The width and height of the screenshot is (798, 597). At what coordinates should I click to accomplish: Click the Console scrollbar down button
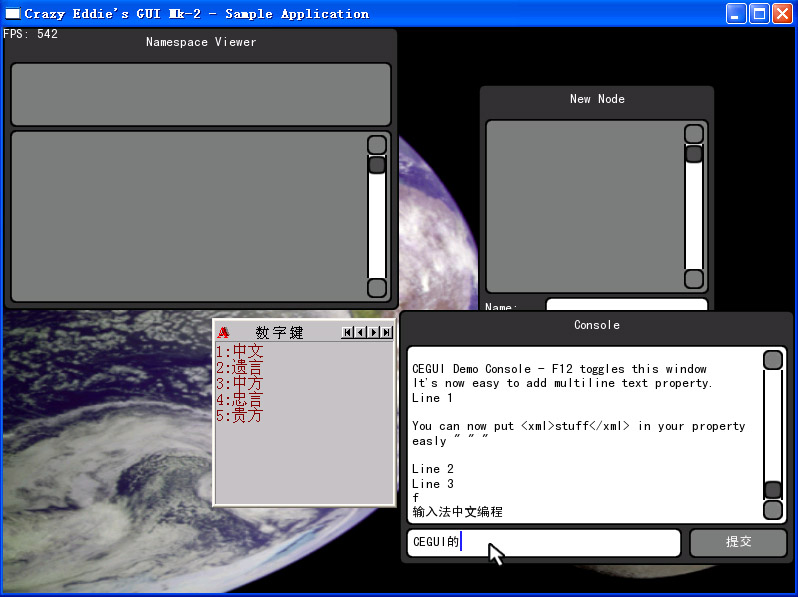pos(773,510)
